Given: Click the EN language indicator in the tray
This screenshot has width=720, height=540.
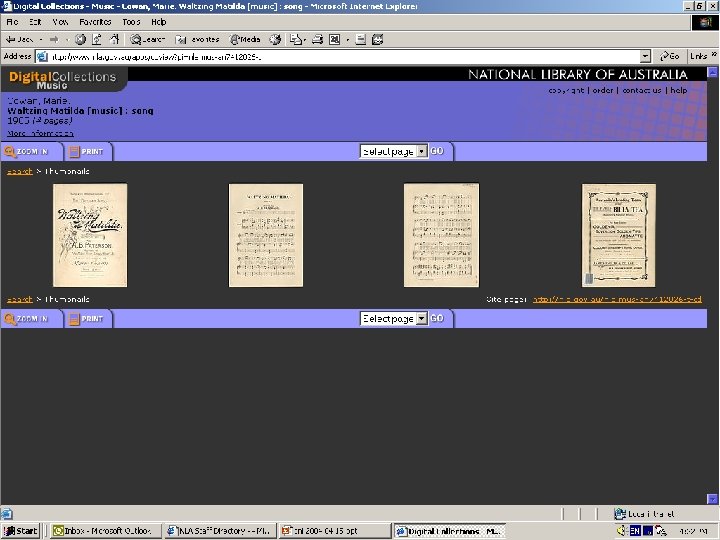Looking at the screenshot, I should (635, 531).
